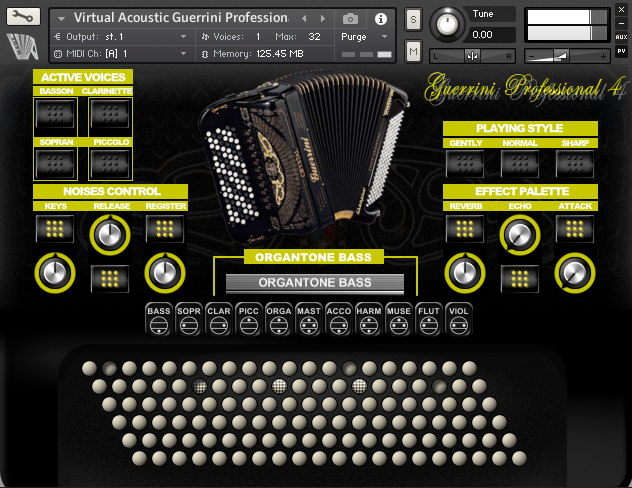
Task: Choose the HARM register icon
Action: click(x=369, y=317)
